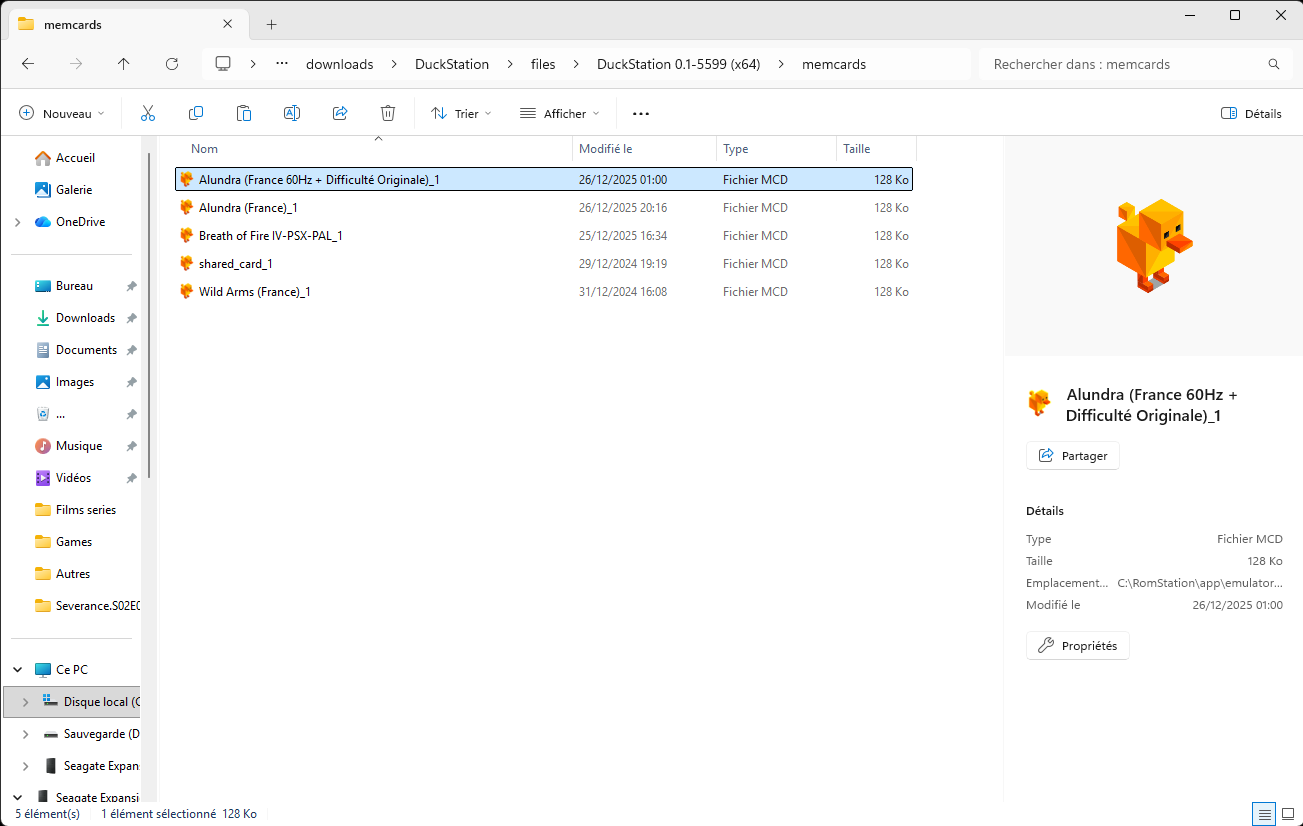Open a new tab with plus button
Image resolution: width=1303 pixels, height=826 pixels.
pos(271,24)
